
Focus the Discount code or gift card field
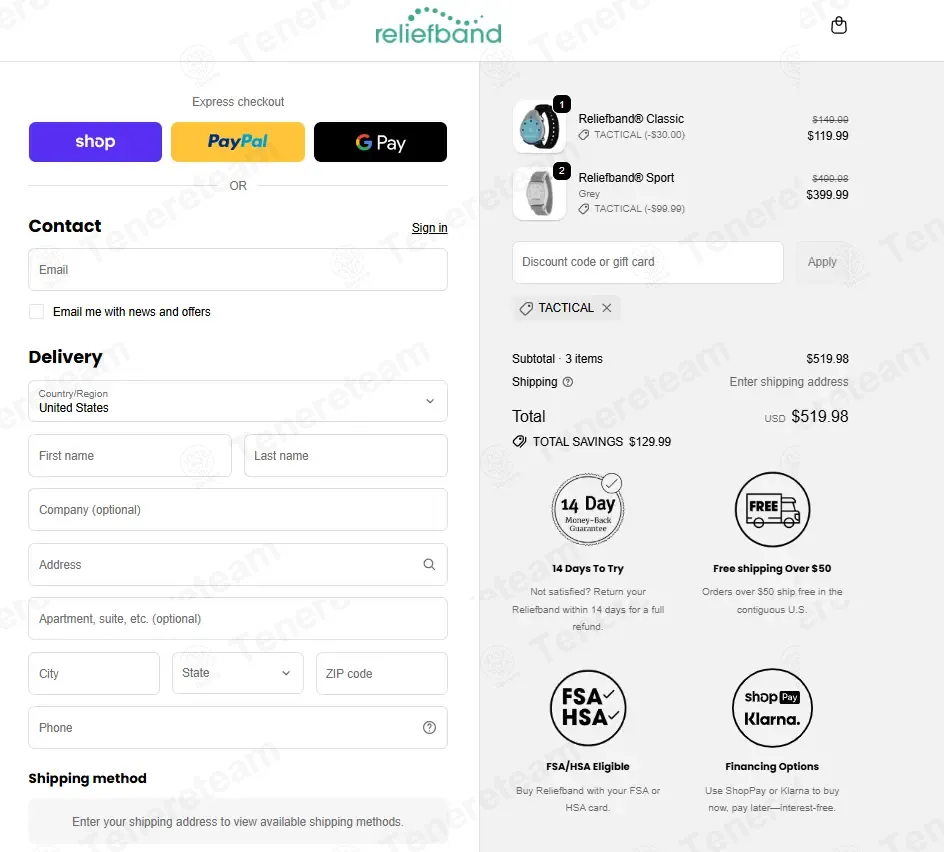tap(648, 262)
